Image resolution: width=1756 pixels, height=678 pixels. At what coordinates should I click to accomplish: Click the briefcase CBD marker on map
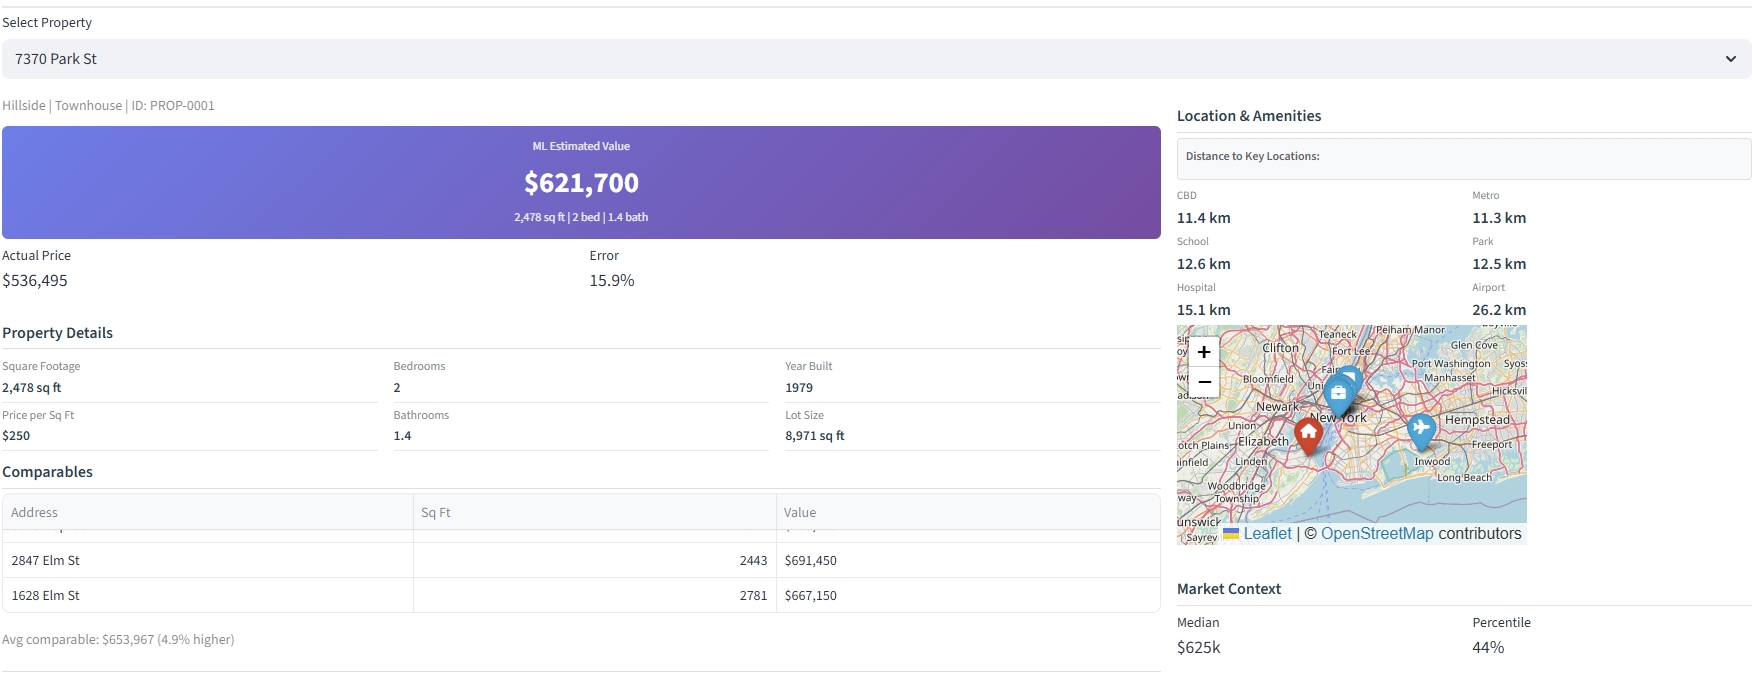[x=1338, y=394]
